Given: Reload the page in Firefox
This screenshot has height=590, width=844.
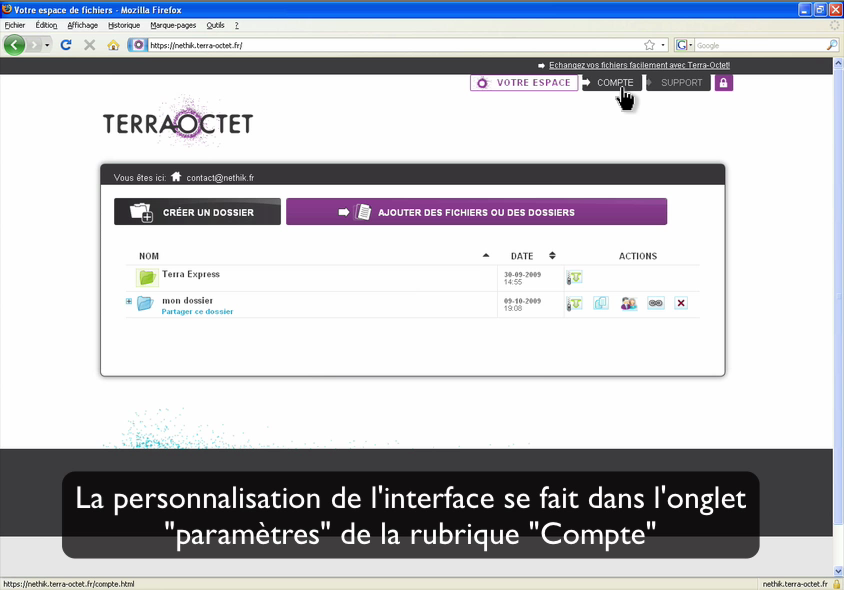Looking at the screenshot, I should [66, 45].
